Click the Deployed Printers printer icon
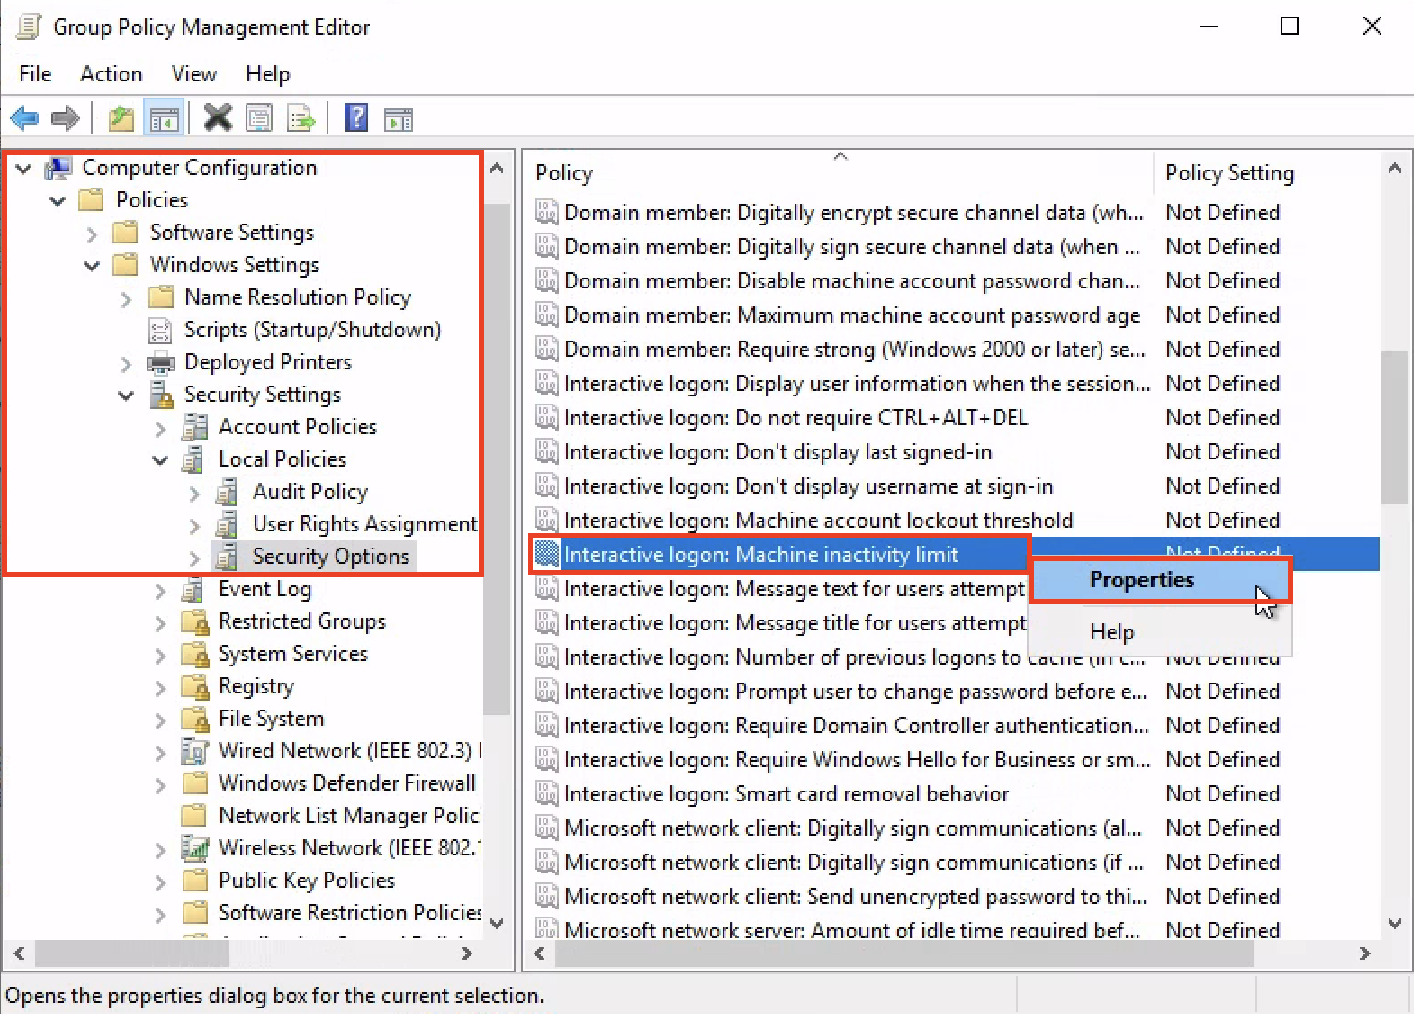This screenshot has height=1014, width=1414. coord(161,362)
